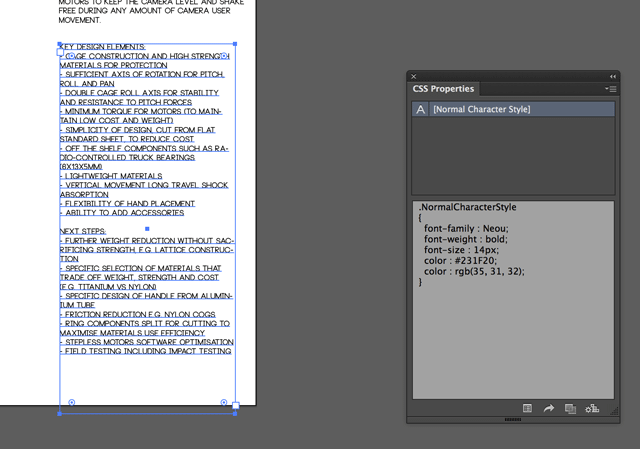Click the Generate CSS gear icon
The image size is (640, 449).
[592, 409]
